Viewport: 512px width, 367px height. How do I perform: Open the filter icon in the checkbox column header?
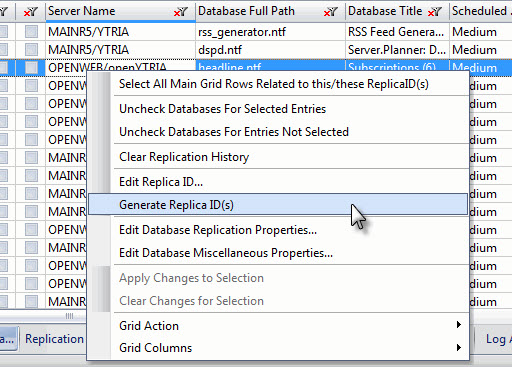(x=30, y=12)
